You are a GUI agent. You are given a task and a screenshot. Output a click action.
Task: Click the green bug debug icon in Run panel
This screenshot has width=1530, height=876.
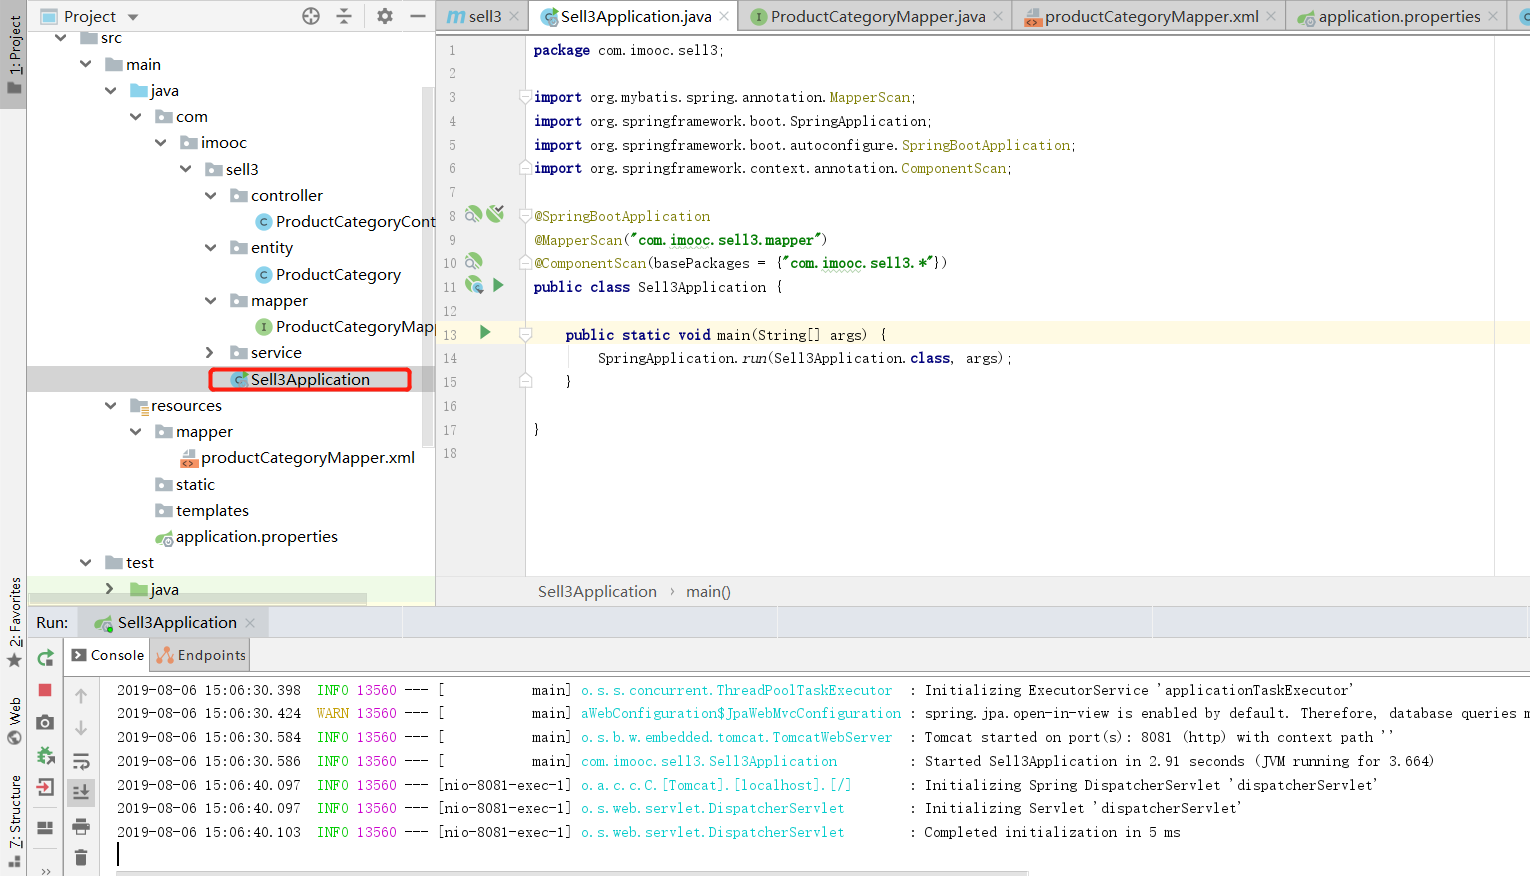click(x=45, y=755)
